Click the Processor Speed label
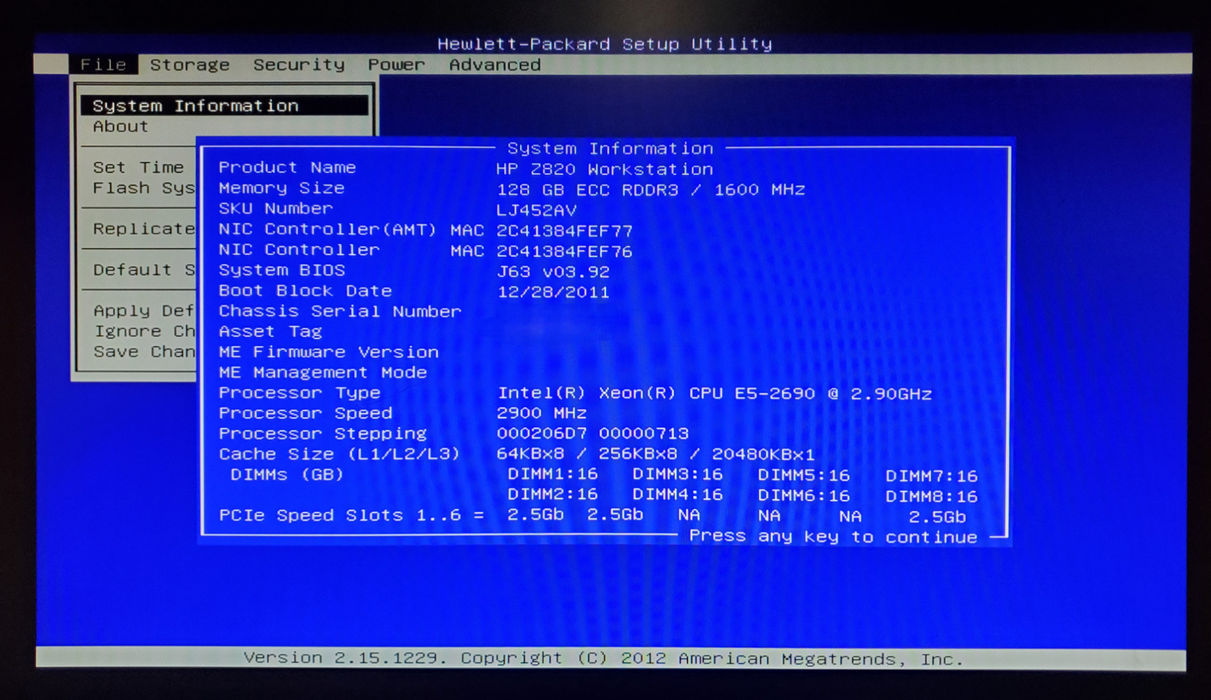1211x700 pixels. (305, 413)
